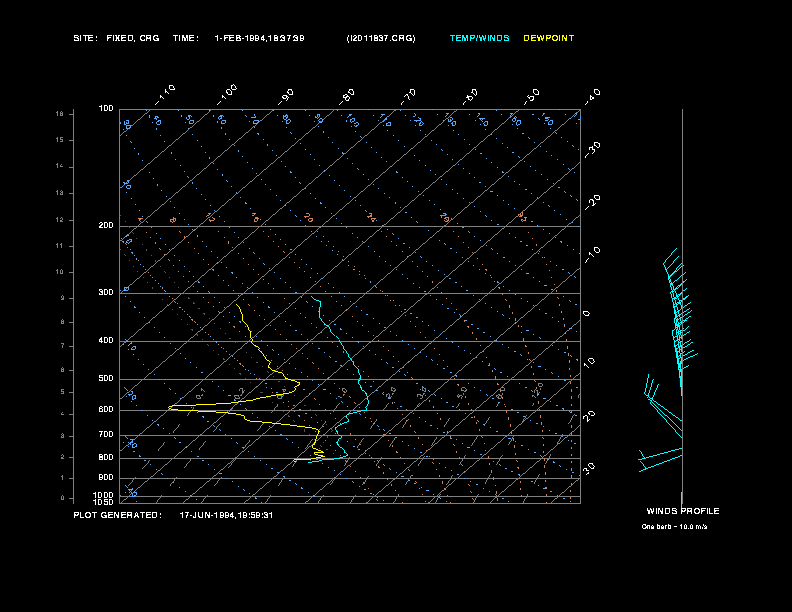Click the -110 temperature axis label

(x=165, y=95)
